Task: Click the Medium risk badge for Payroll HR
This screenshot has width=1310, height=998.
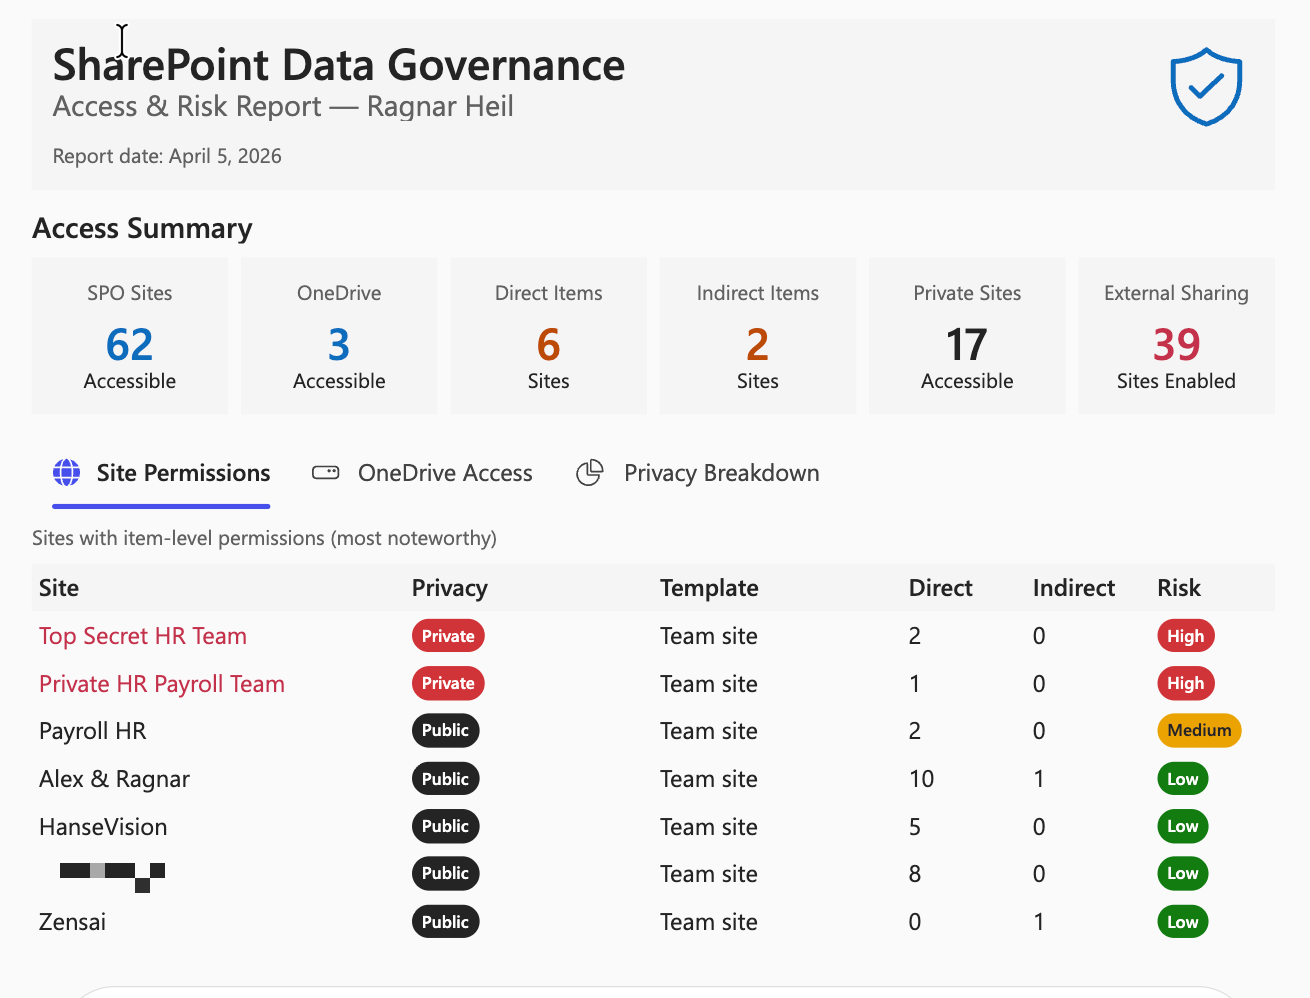Action: click(x=1198, y=730)
